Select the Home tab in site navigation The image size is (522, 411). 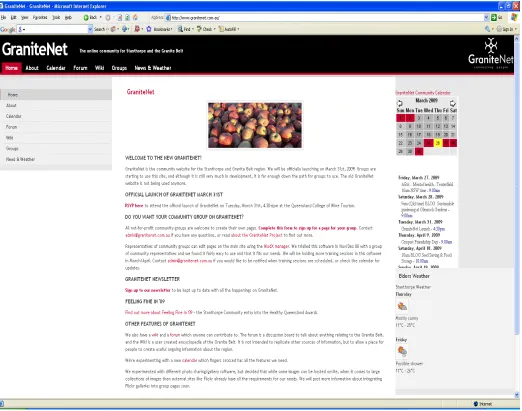pos(12,68)
